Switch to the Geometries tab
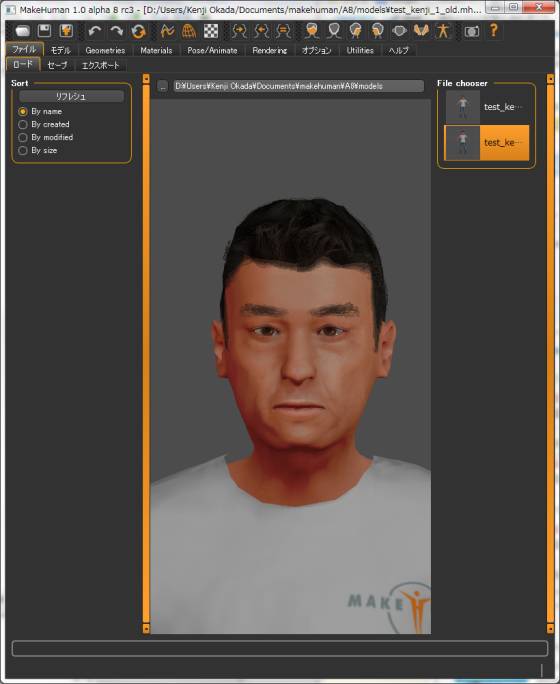Image resolution: width=560 pixels, height=684 pixels. (x=105, y=51)
